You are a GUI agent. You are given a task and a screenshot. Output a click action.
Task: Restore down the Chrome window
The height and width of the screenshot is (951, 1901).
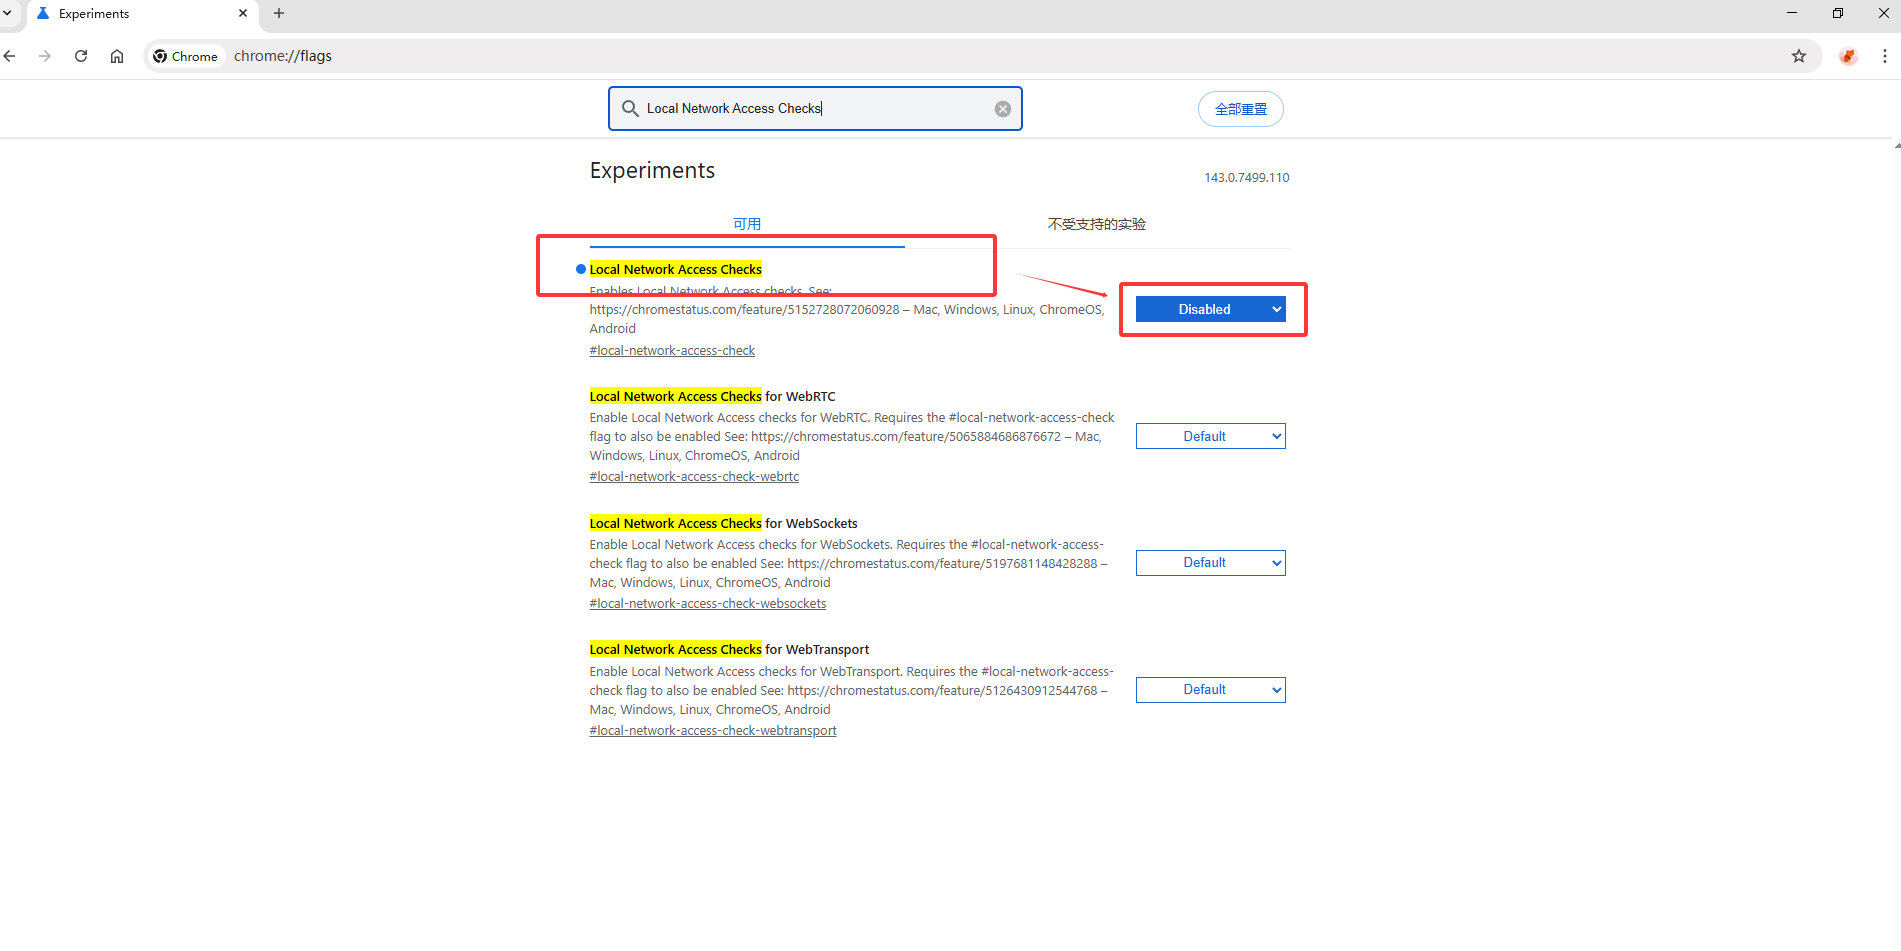1837,13
